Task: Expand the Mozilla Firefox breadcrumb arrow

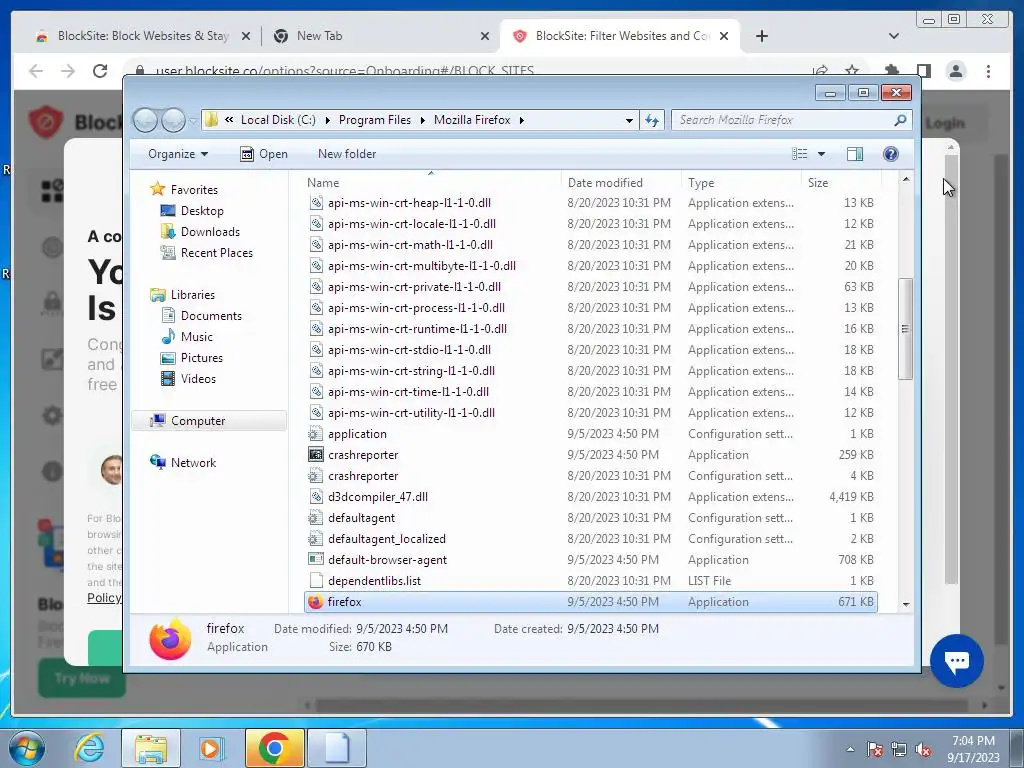Action: [521, 120]
